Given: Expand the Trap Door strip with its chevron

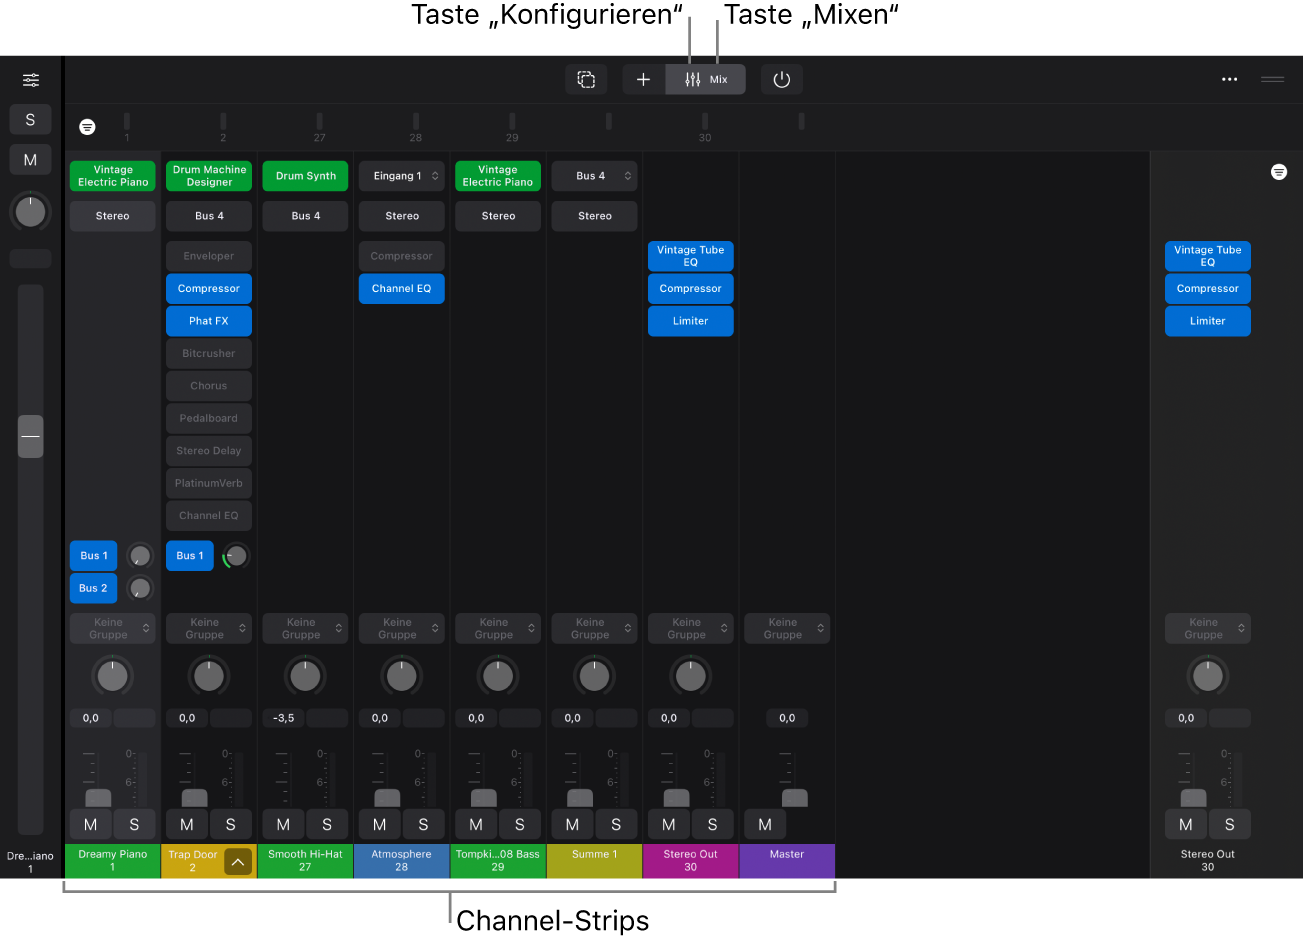Looking at the screenshot, I should click(x=237, y=861).
